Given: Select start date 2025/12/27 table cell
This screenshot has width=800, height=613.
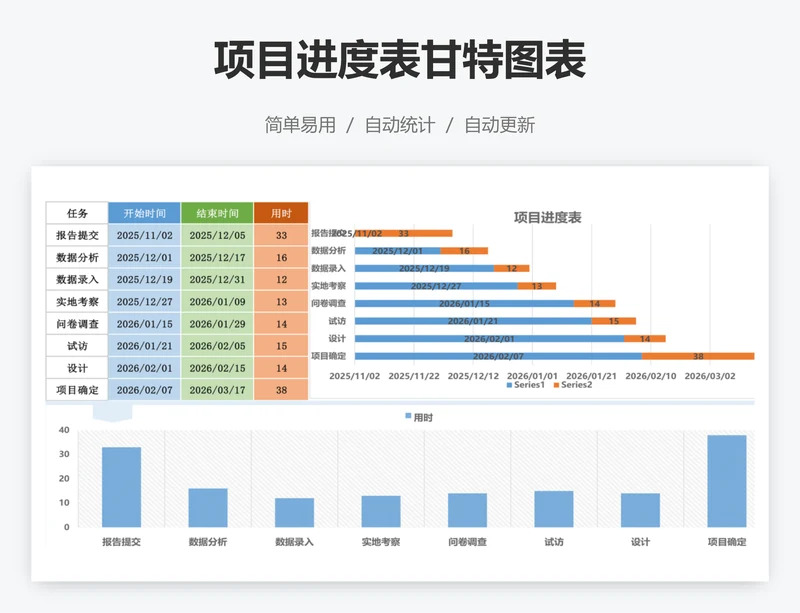Looking at the screenshot, I should [144, 302].
